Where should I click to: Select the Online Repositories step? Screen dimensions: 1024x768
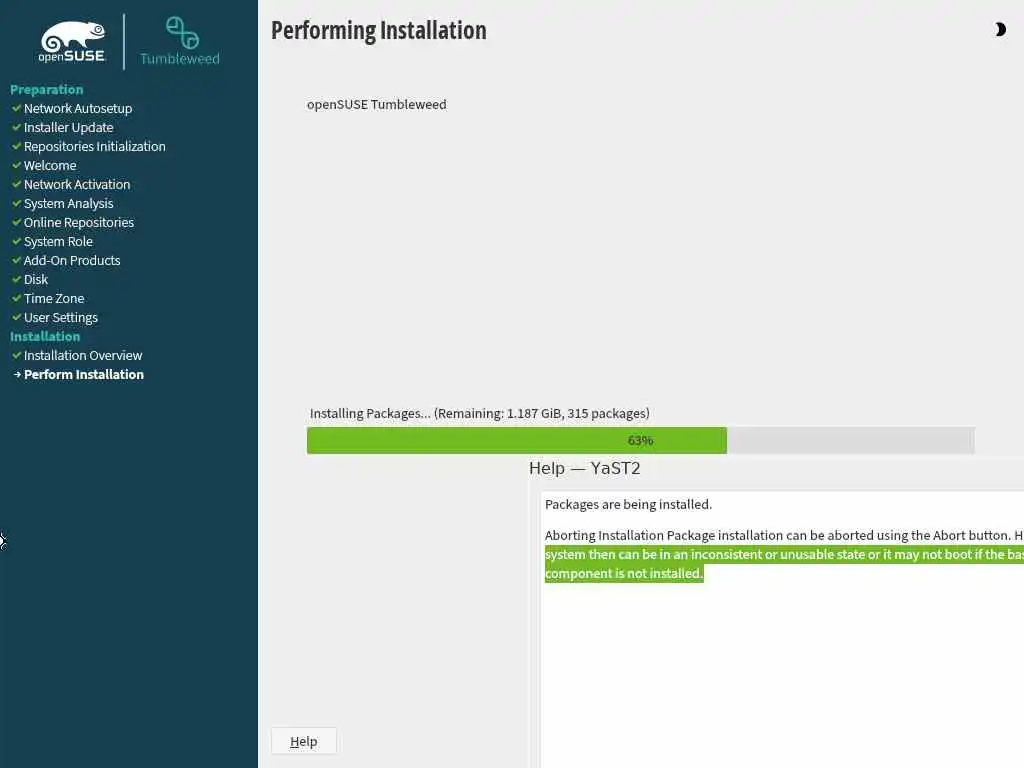tap(79, 222)
